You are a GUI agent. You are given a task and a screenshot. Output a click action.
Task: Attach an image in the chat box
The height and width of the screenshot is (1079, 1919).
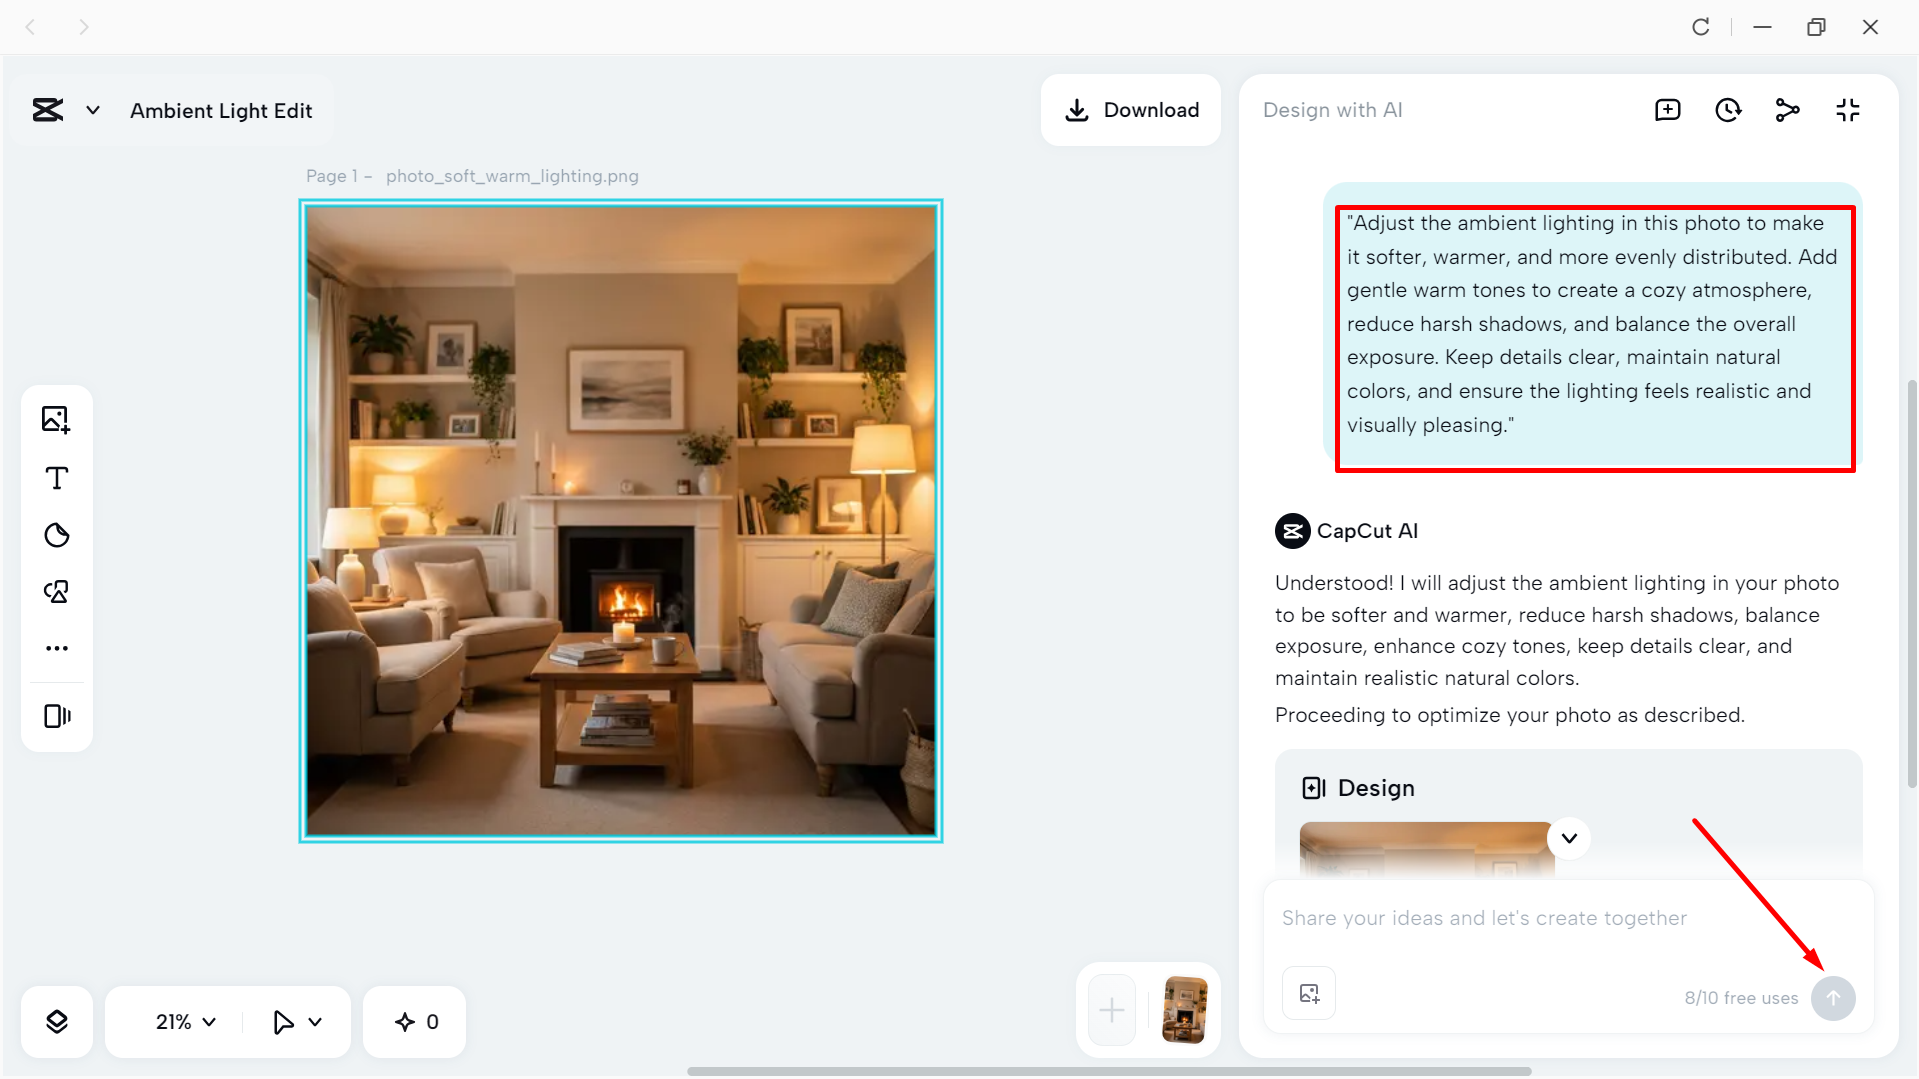point(1308,992)
